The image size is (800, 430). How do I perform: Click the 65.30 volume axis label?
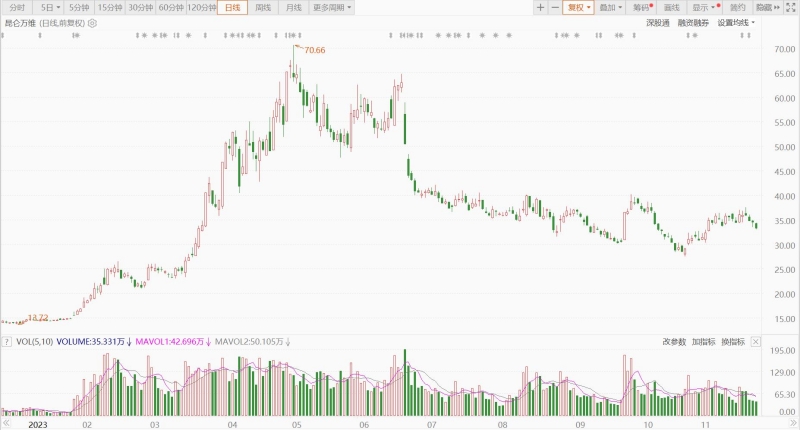(785, 395)
